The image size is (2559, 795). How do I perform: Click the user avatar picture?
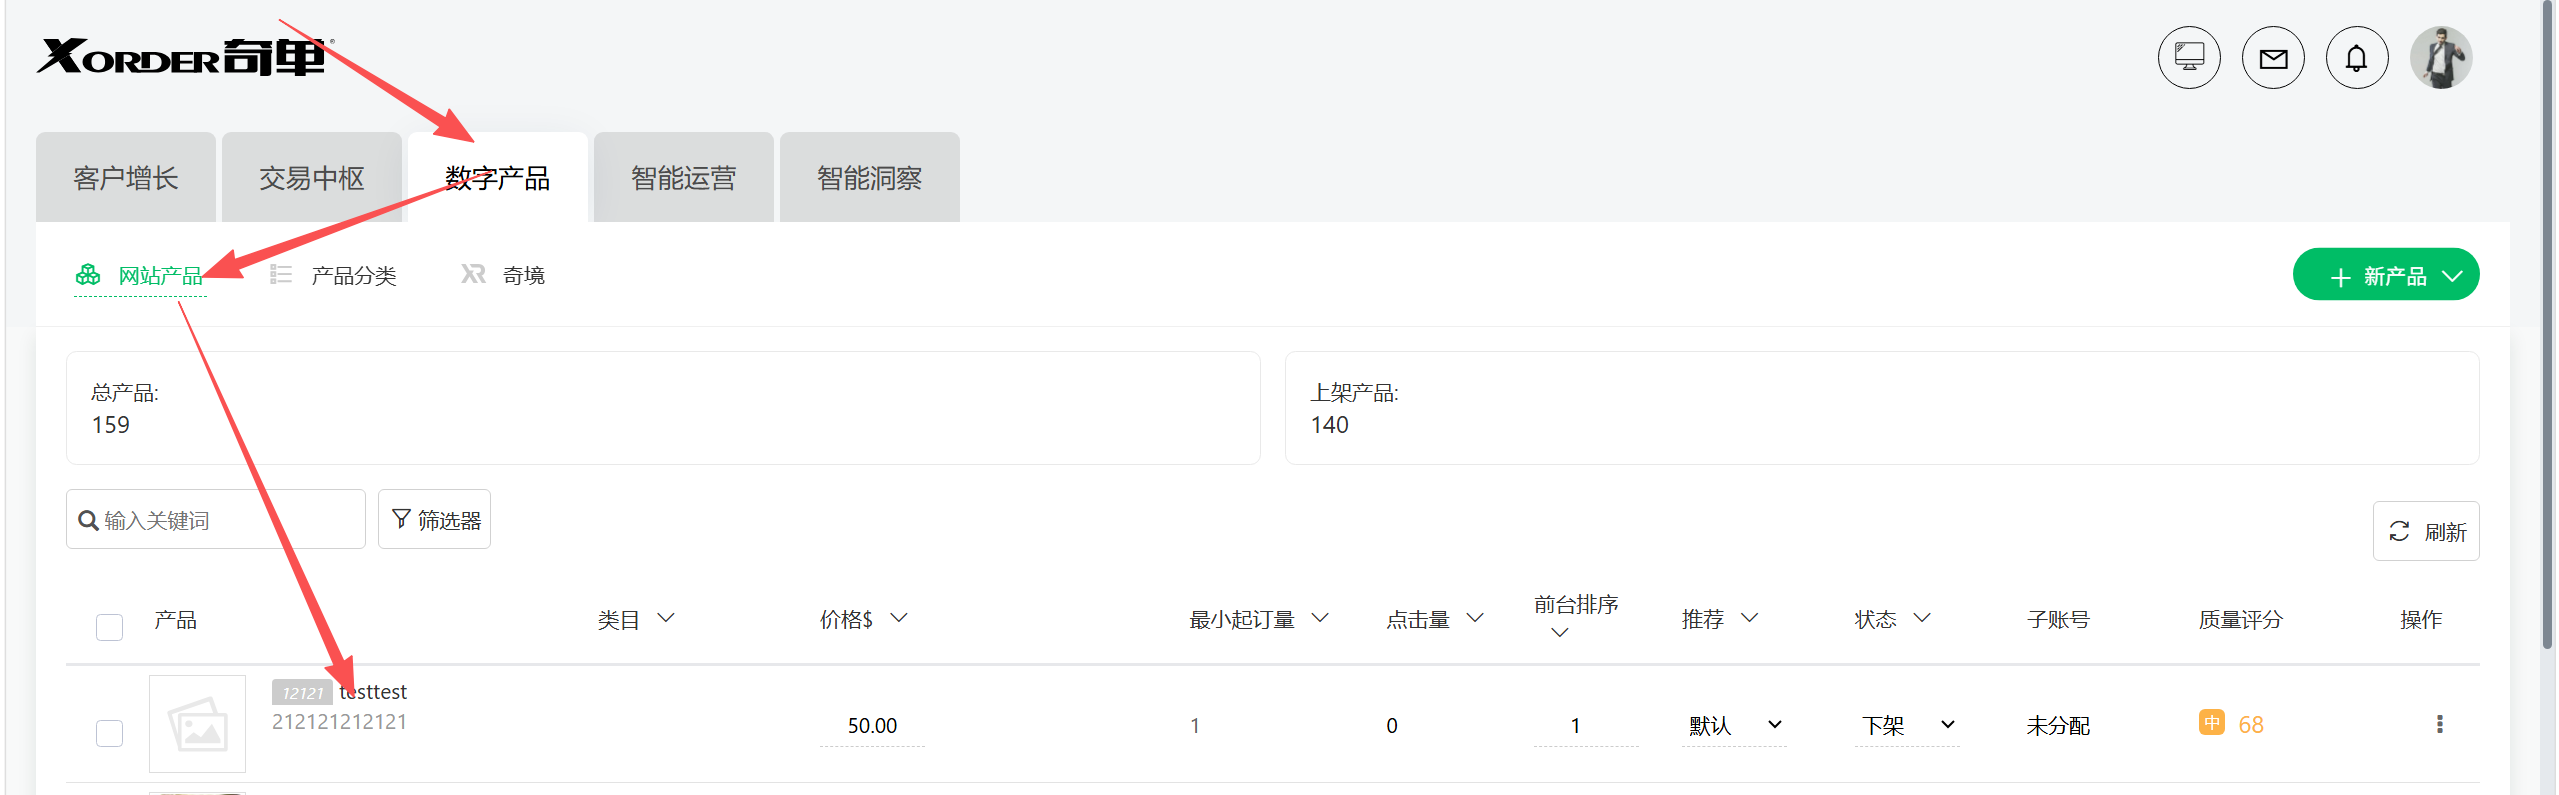[x=2441, y=58]
